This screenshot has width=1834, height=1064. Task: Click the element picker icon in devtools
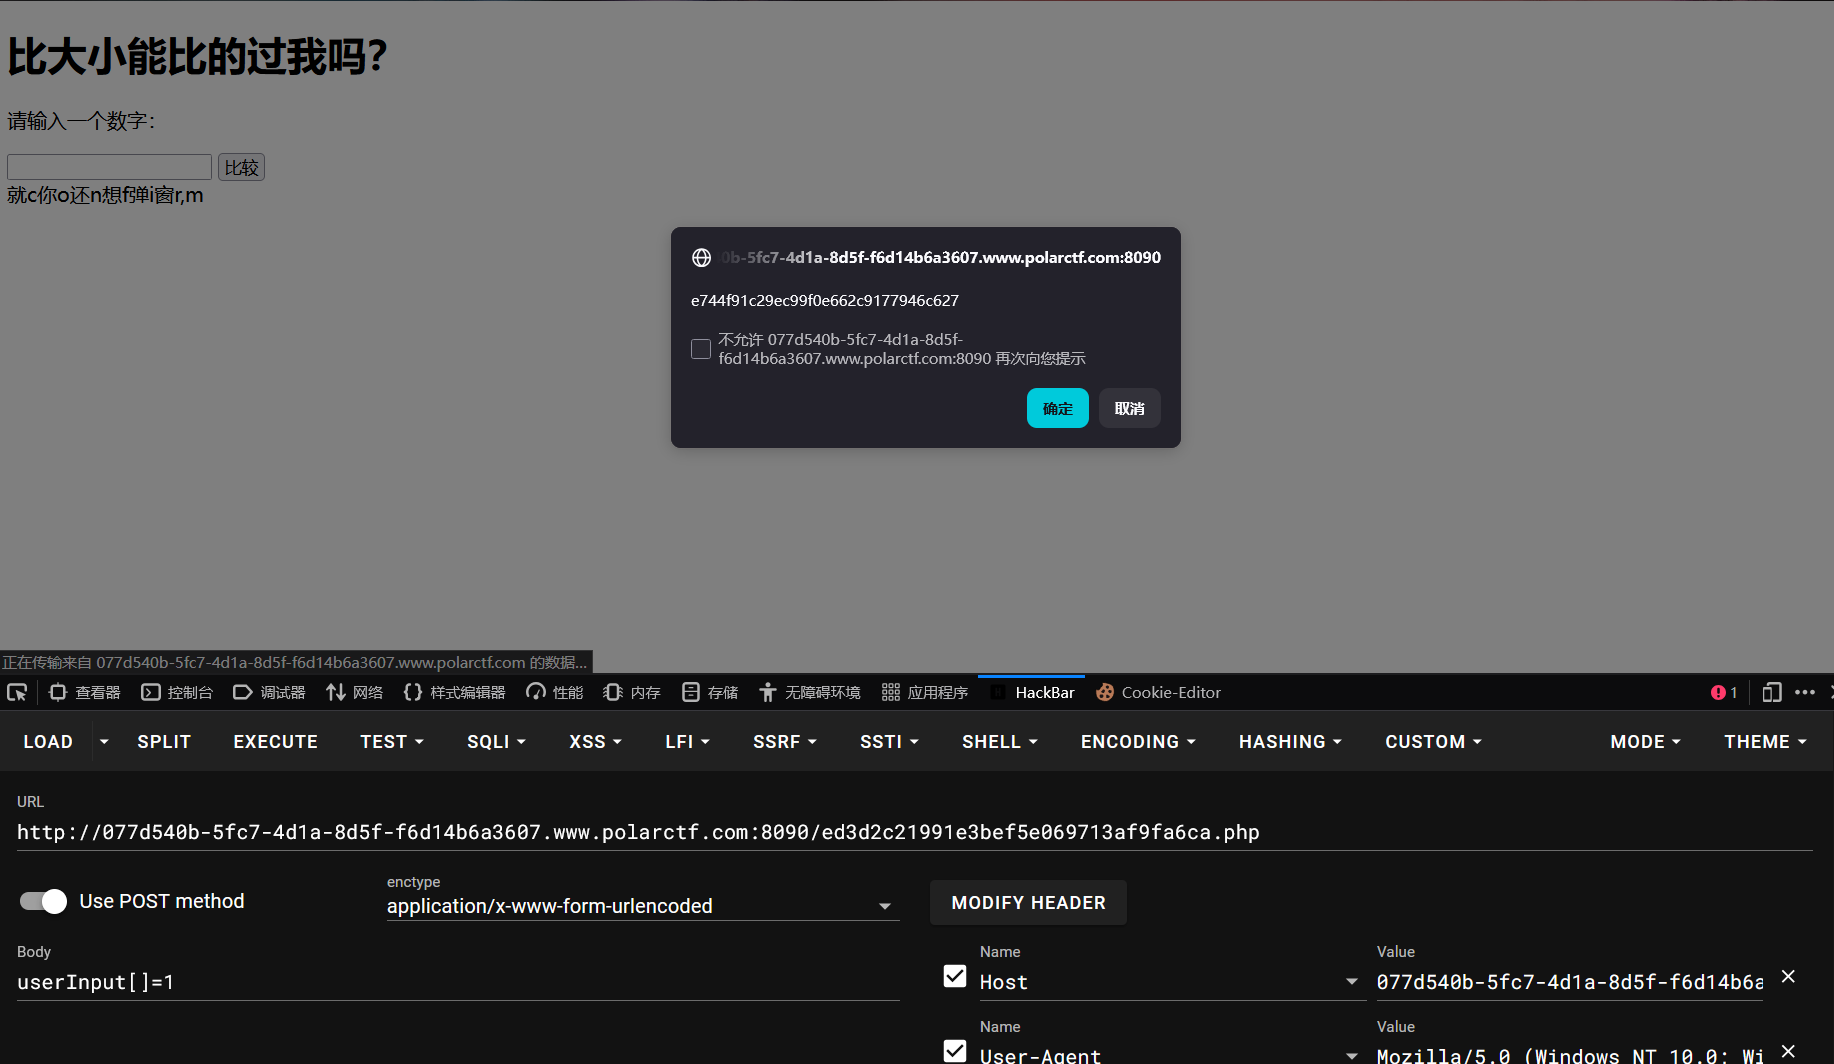(x=17, y=692)
